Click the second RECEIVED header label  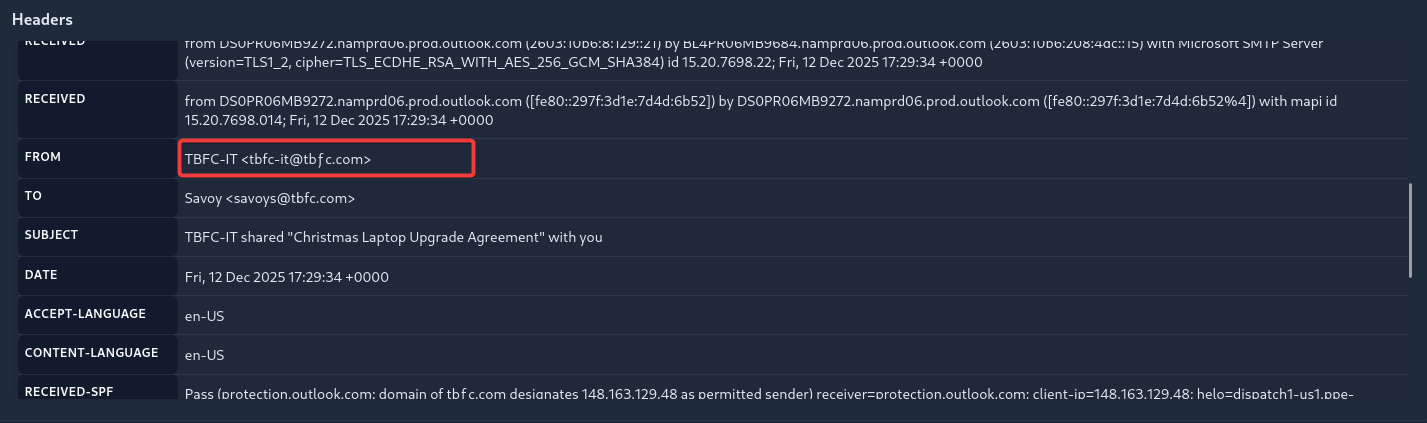click(x=55, y=99)
